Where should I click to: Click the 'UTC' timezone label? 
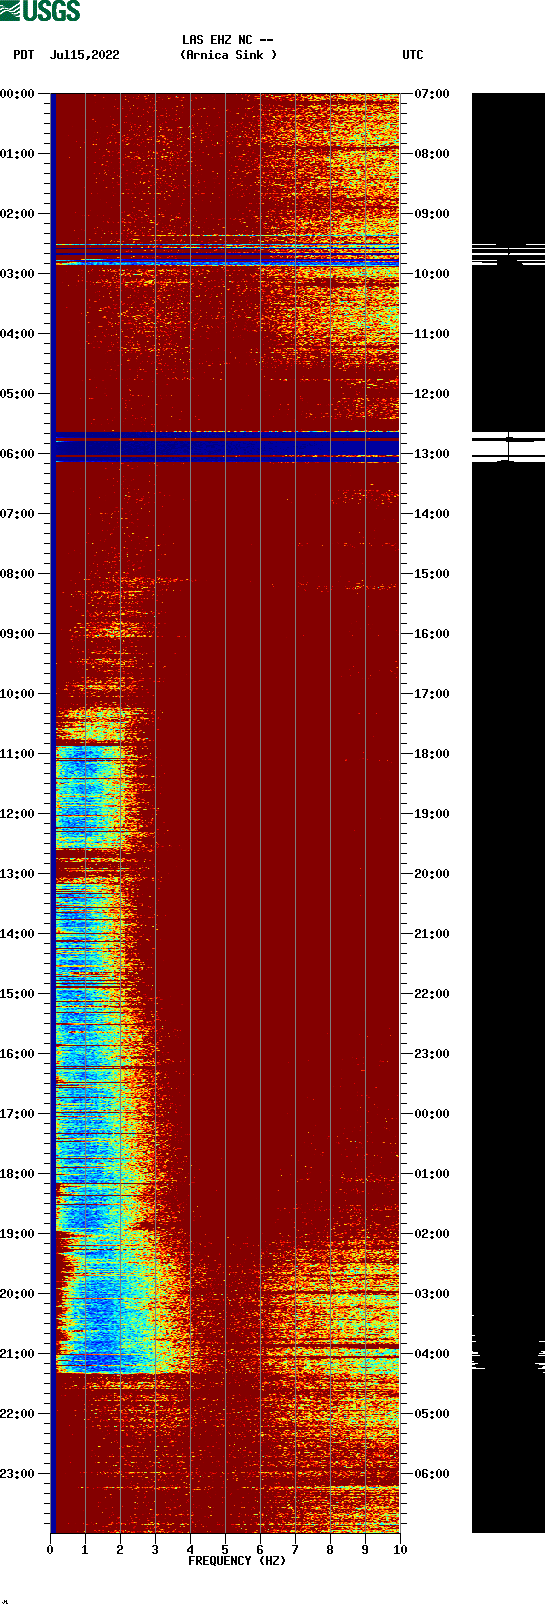[413, 55]
